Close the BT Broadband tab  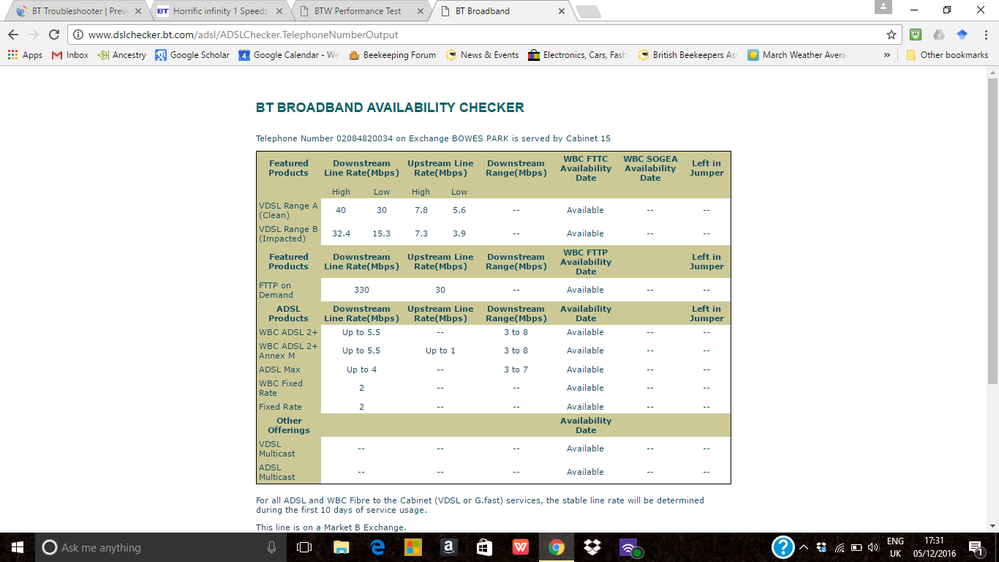click(x=561, y=11)
